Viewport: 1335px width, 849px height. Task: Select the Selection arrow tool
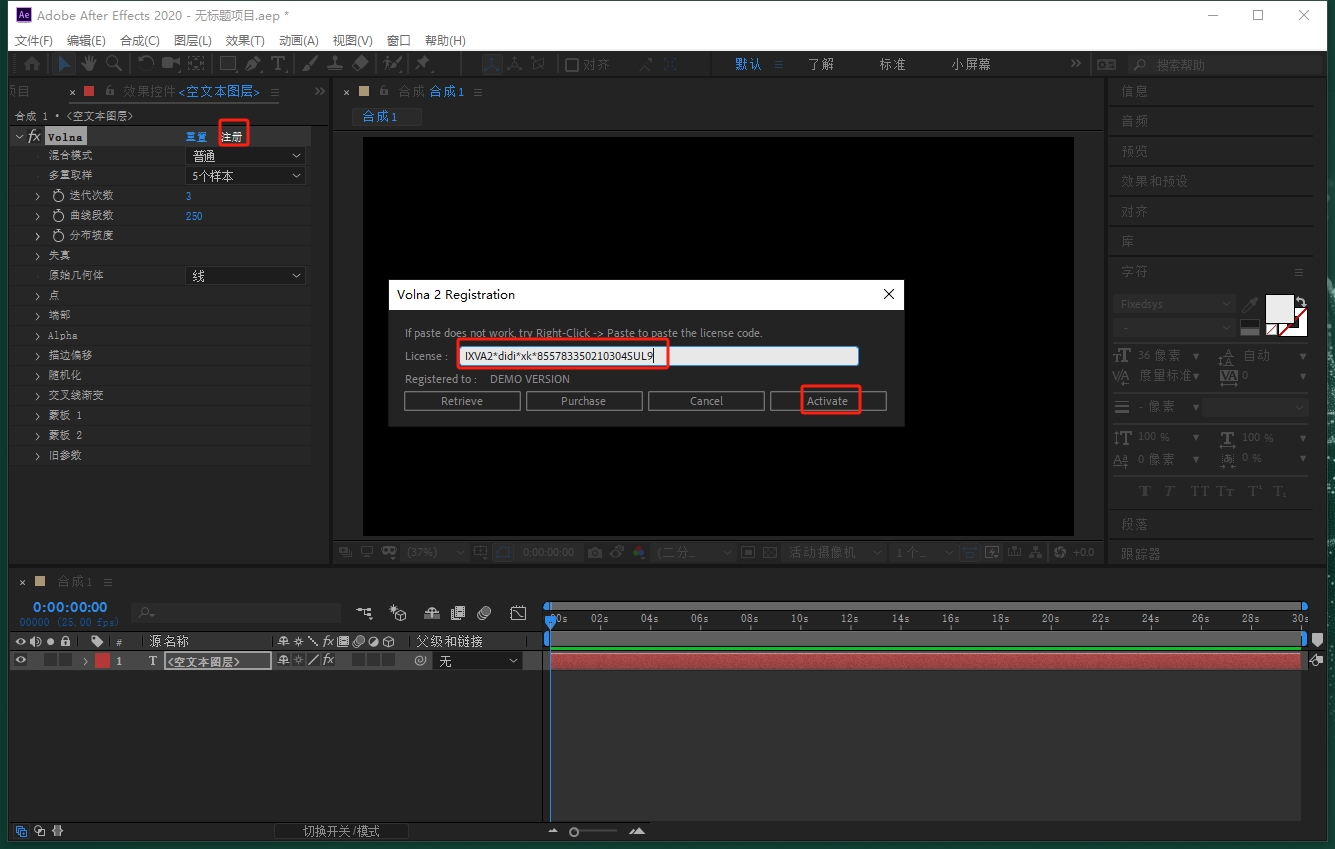point(64,64)
